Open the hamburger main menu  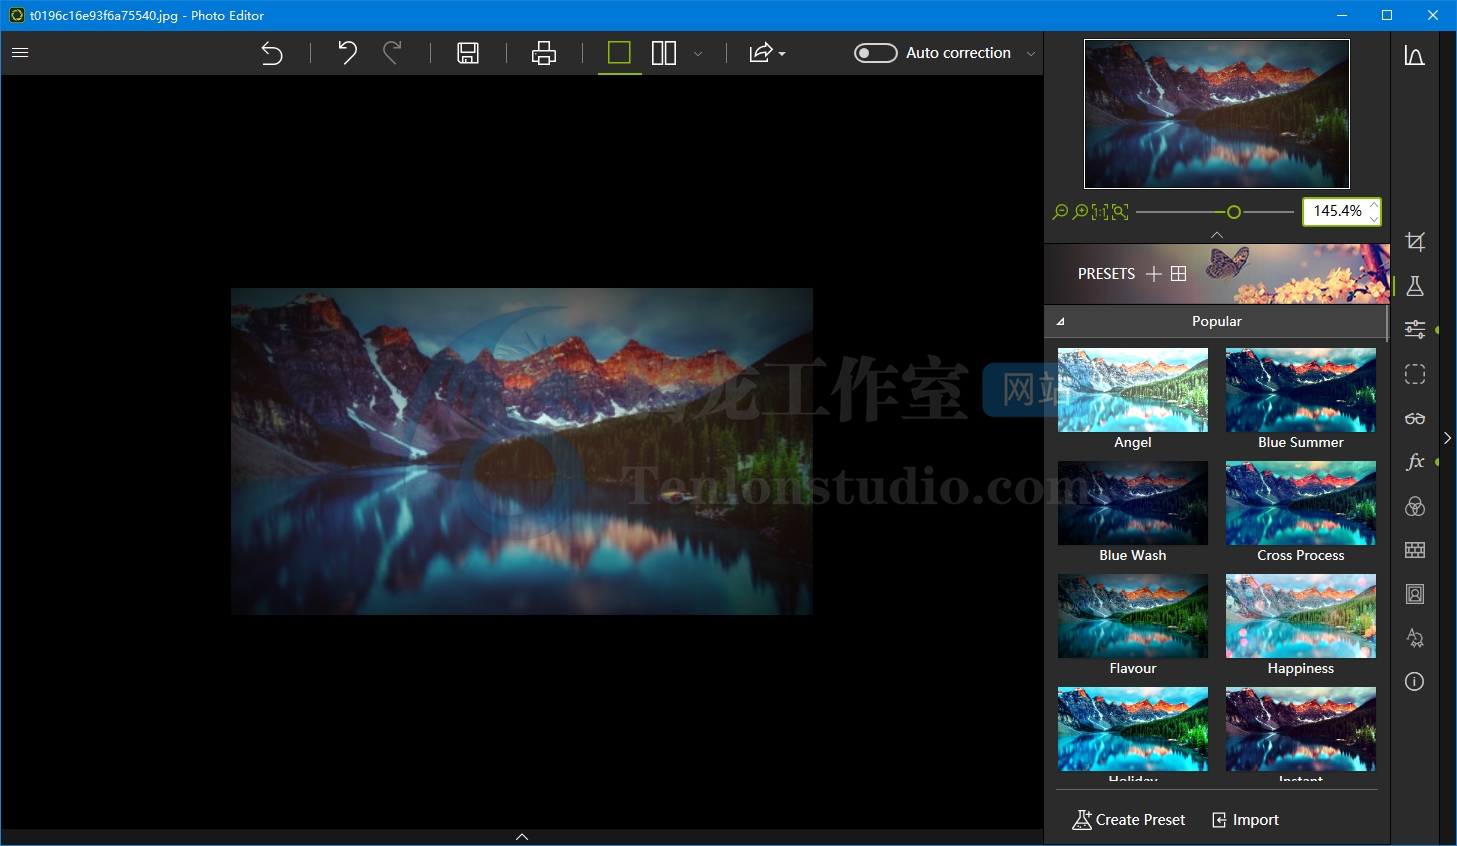click(20, 53)
